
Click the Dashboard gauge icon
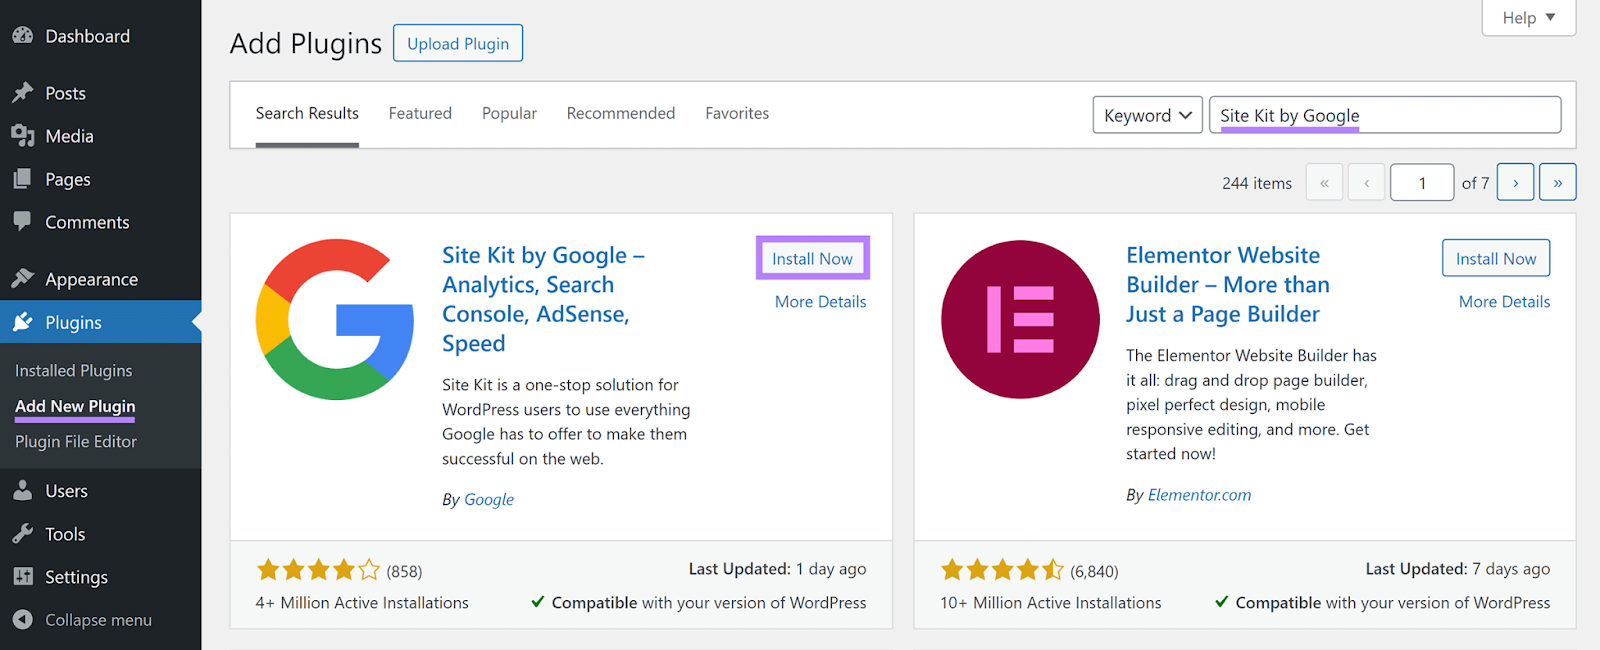pyautogui.click(x=23, y=36)
